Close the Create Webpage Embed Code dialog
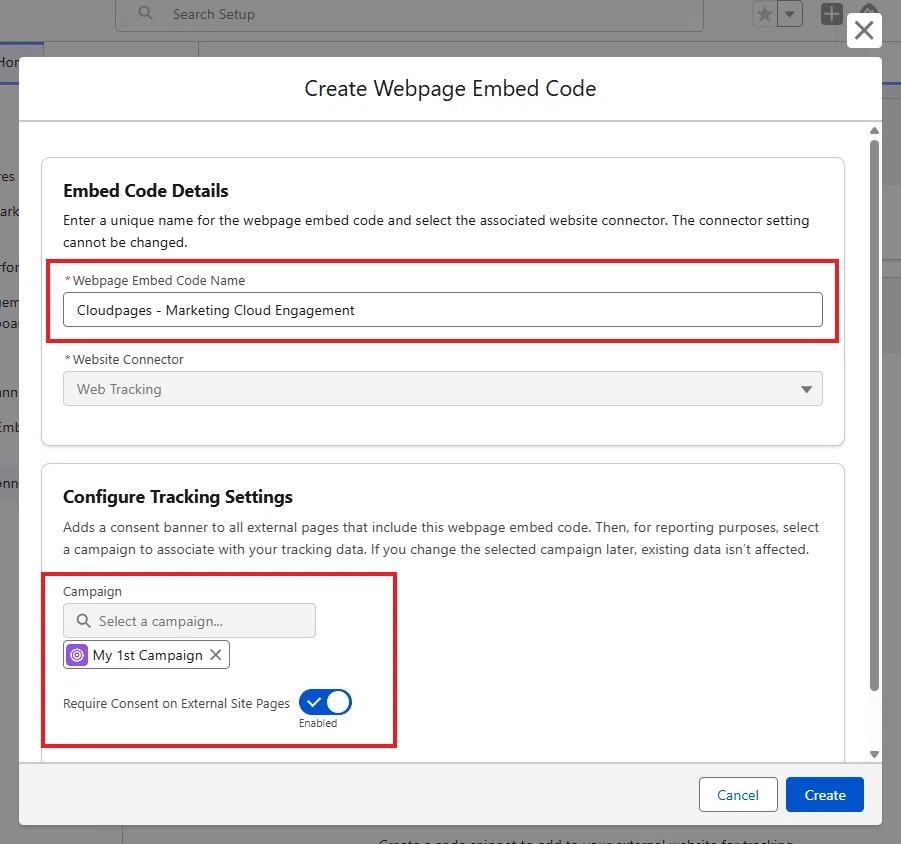901x844 pixels. [864, 30]
